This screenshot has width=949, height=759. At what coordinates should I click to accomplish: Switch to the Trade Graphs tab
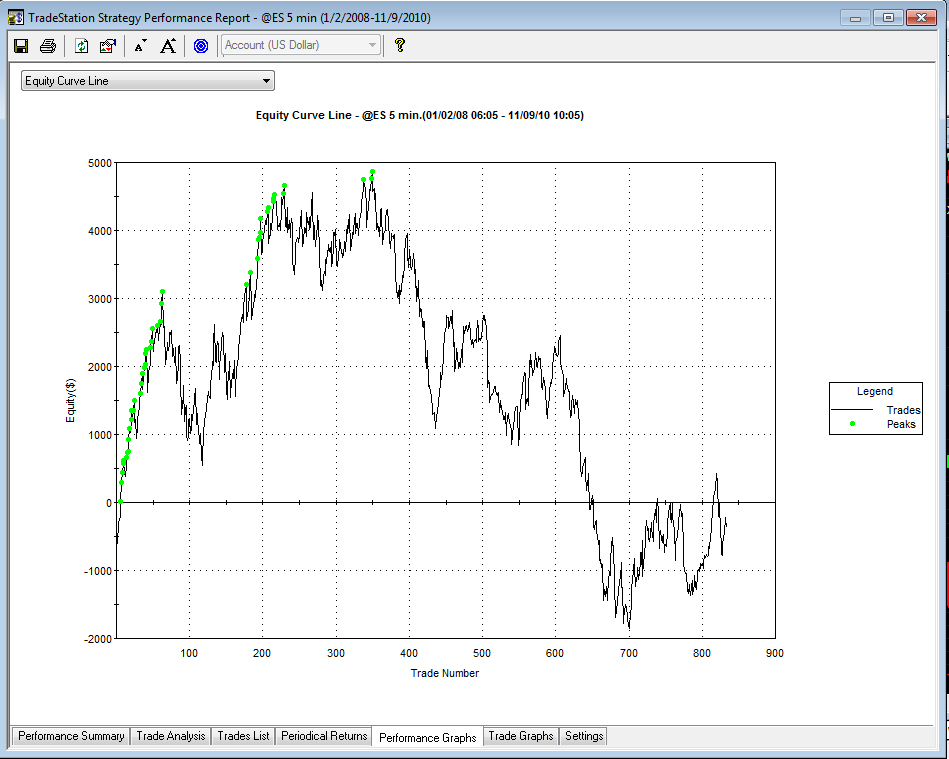520,736
